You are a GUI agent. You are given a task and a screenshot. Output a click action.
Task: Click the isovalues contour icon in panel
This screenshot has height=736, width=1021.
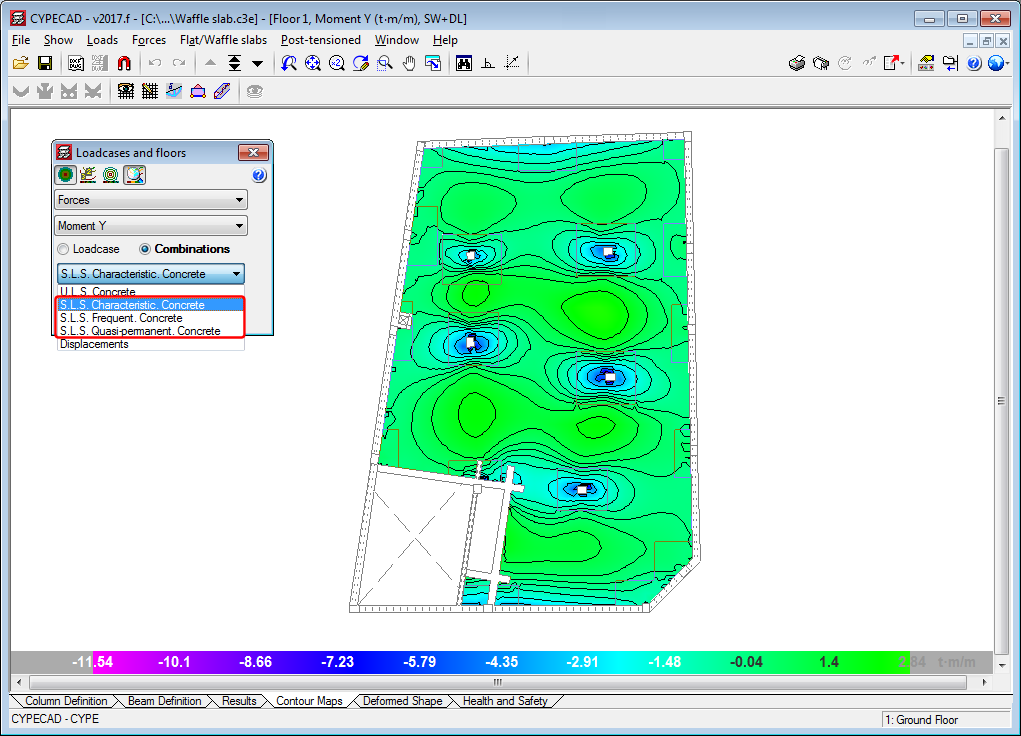pyautogui.click(x=111, y=175)
